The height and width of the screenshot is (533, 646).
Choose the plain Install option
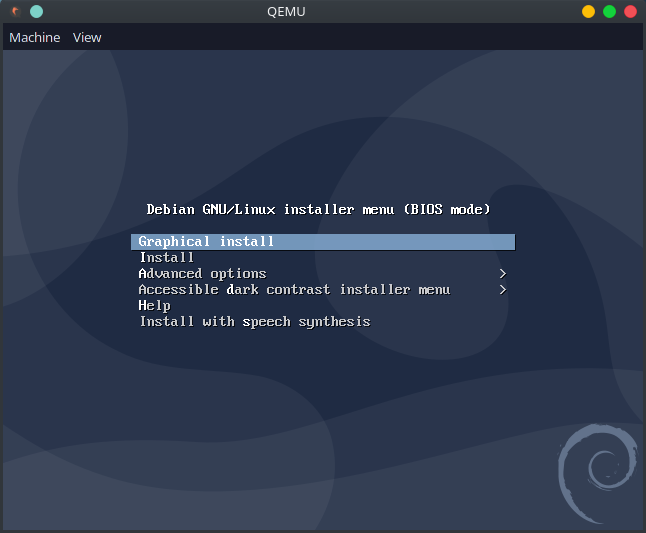click(x=166, y=258)
